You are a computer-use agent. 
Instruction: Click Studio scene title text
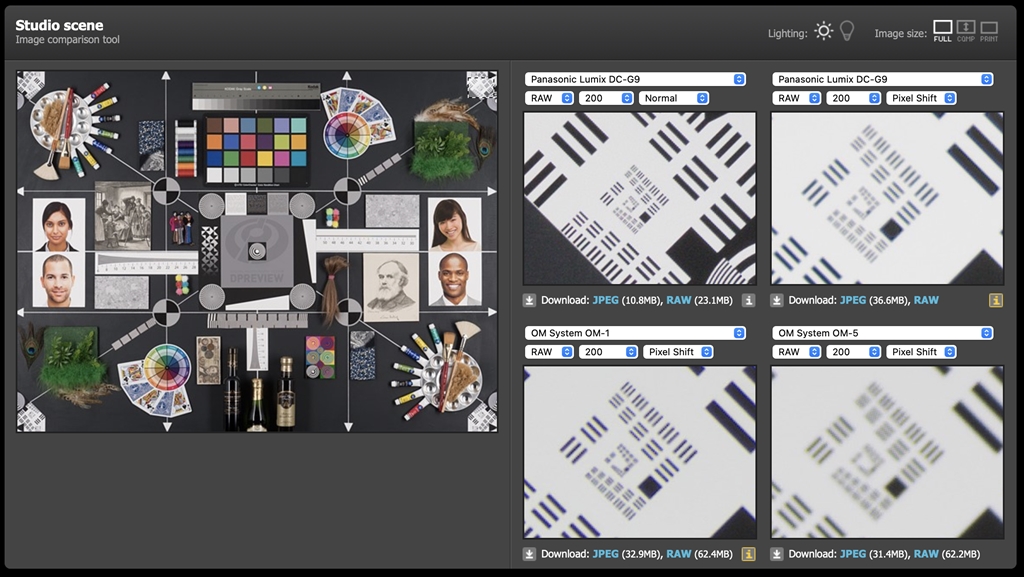pyautogui.click(x=59, y=25)
